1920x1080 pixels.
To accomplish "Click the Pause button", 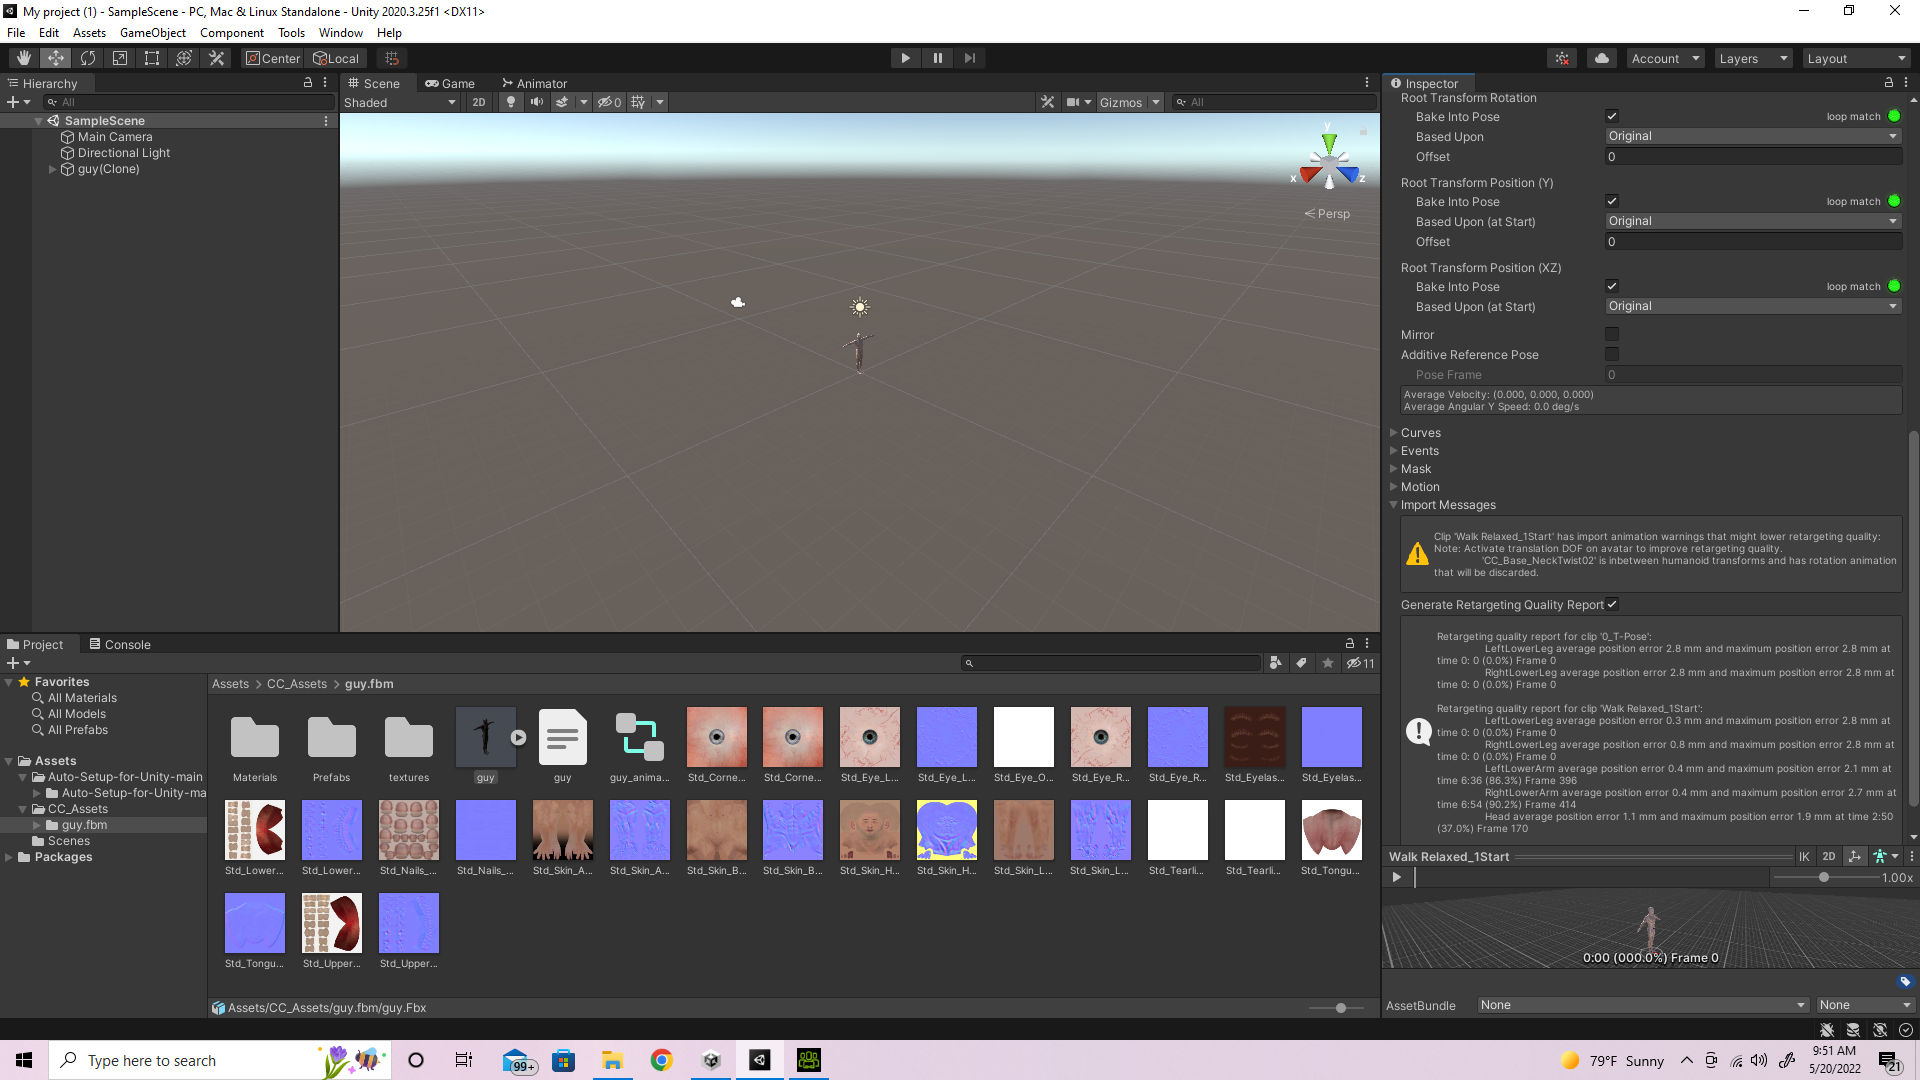I will pos(937,58).
